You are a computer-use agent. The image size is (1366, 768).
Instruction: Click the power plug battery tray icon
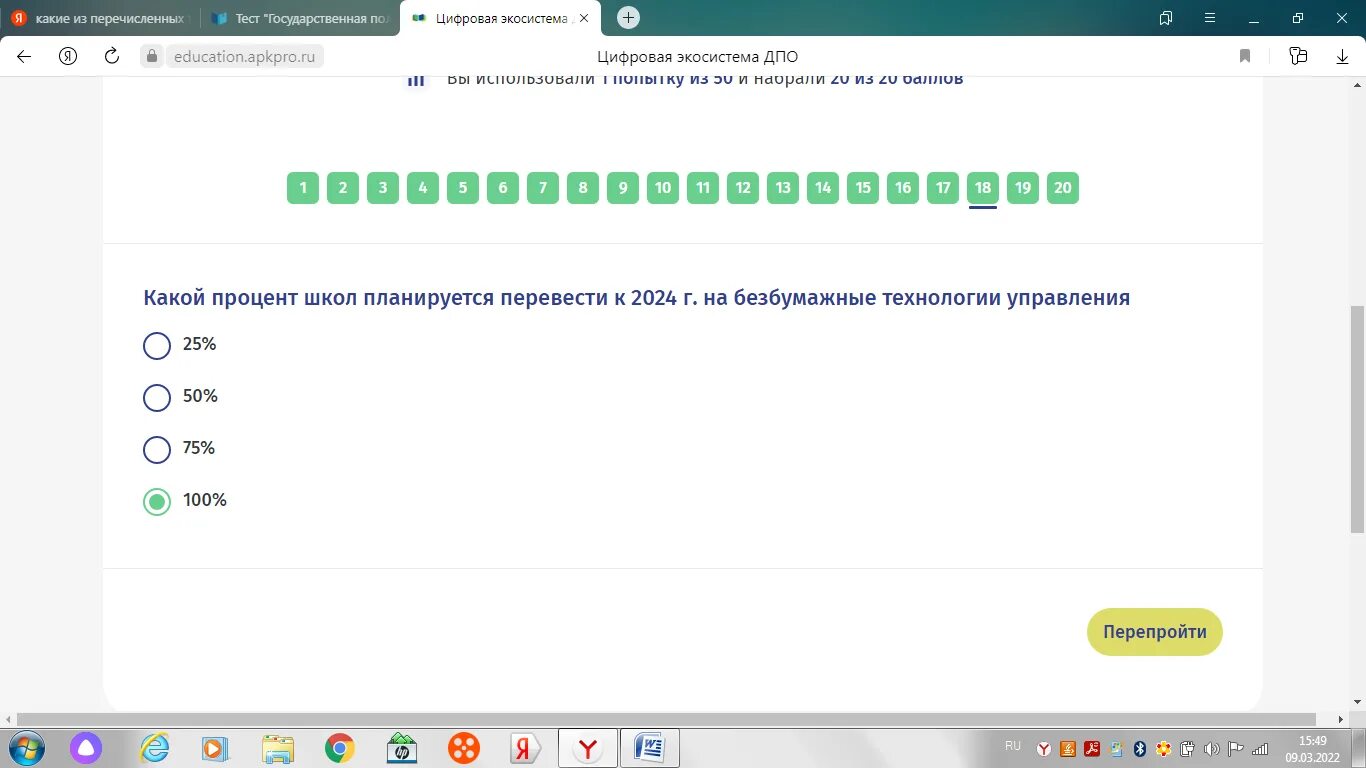click(1188, 748)
